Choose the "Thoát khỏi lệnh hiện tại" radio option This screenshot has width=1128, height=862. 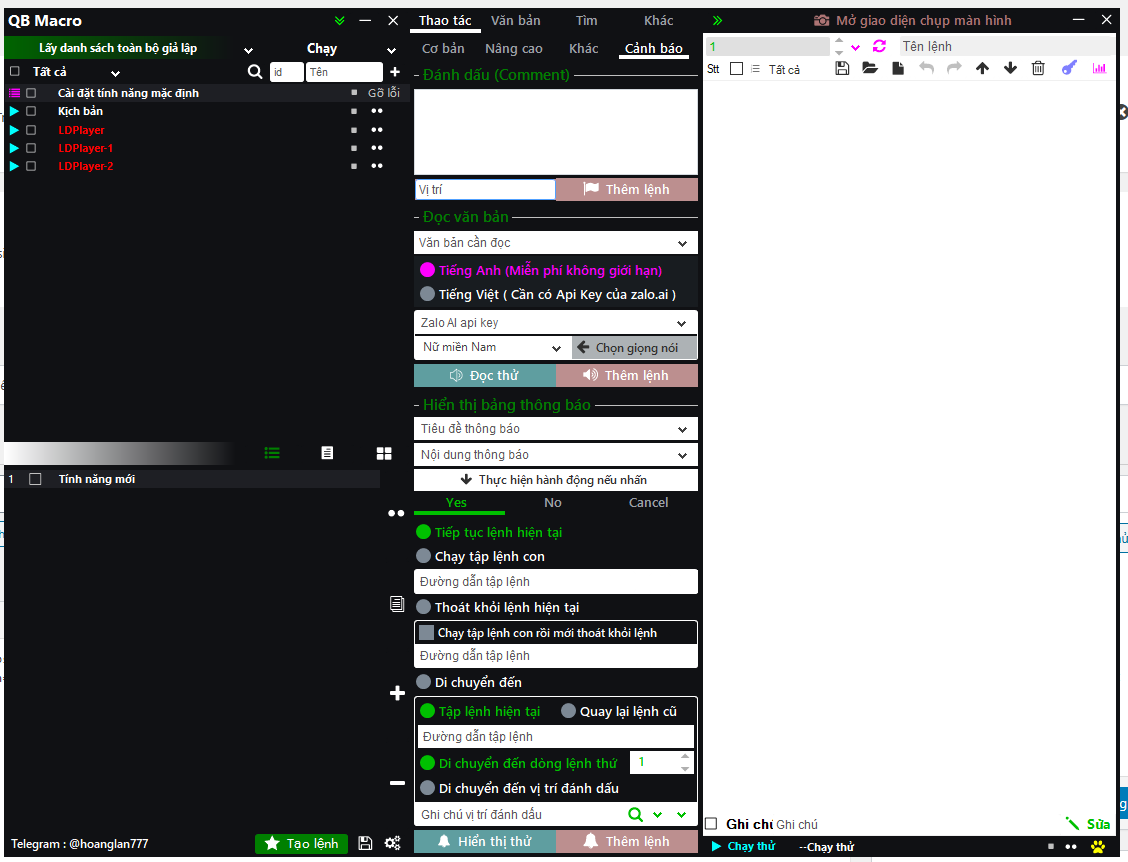click(424, 607)
